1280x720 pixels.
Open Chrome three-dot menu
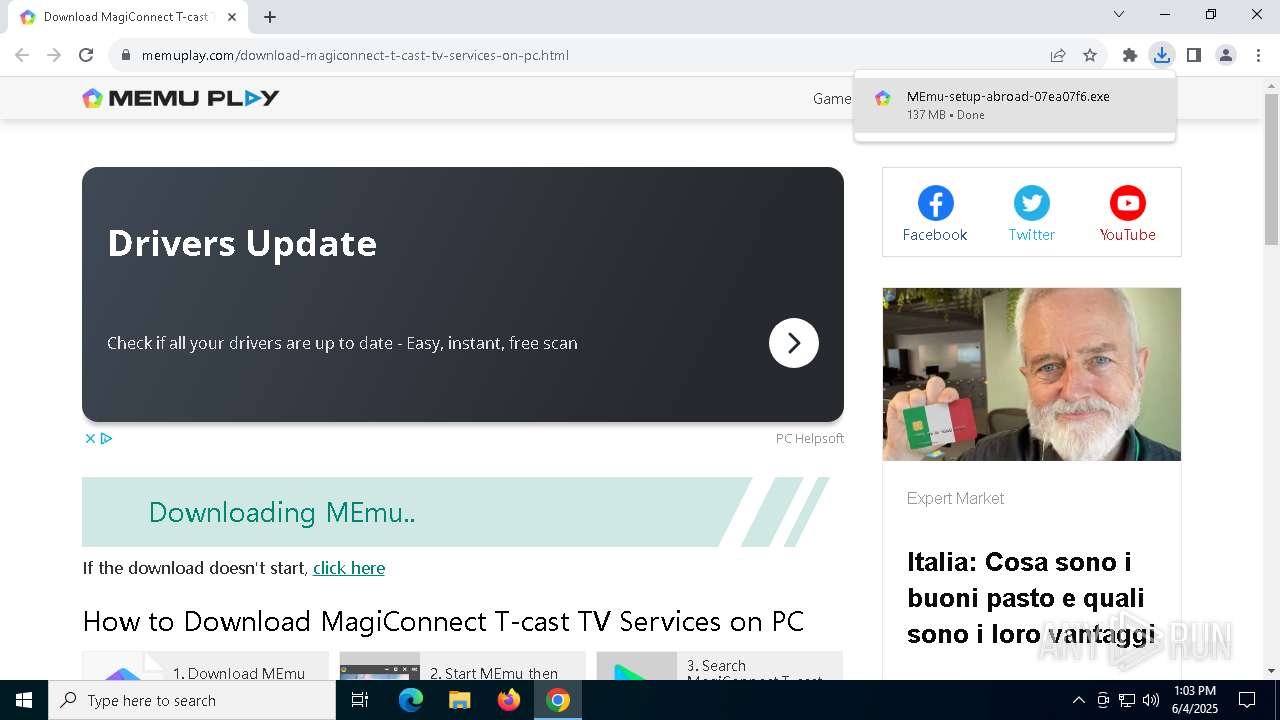point(1258,55)
